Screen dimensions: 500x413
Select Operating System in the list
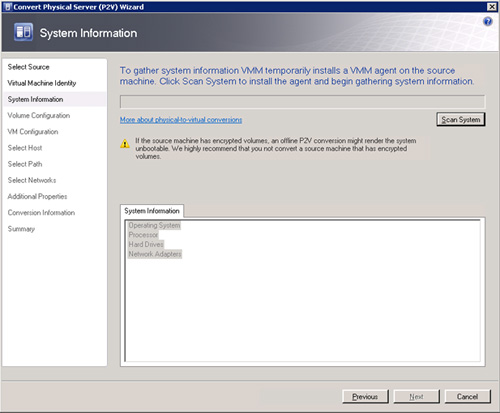click(x=154, y=226)
